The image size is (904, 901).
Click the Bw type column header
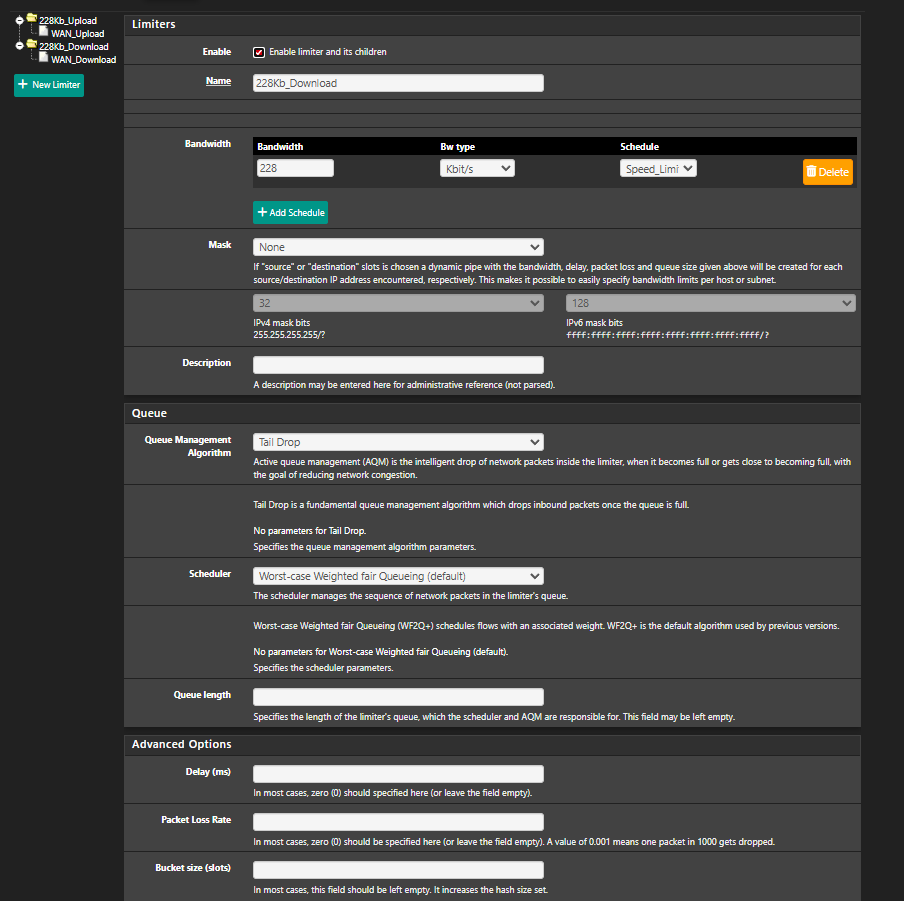[458, 146]
